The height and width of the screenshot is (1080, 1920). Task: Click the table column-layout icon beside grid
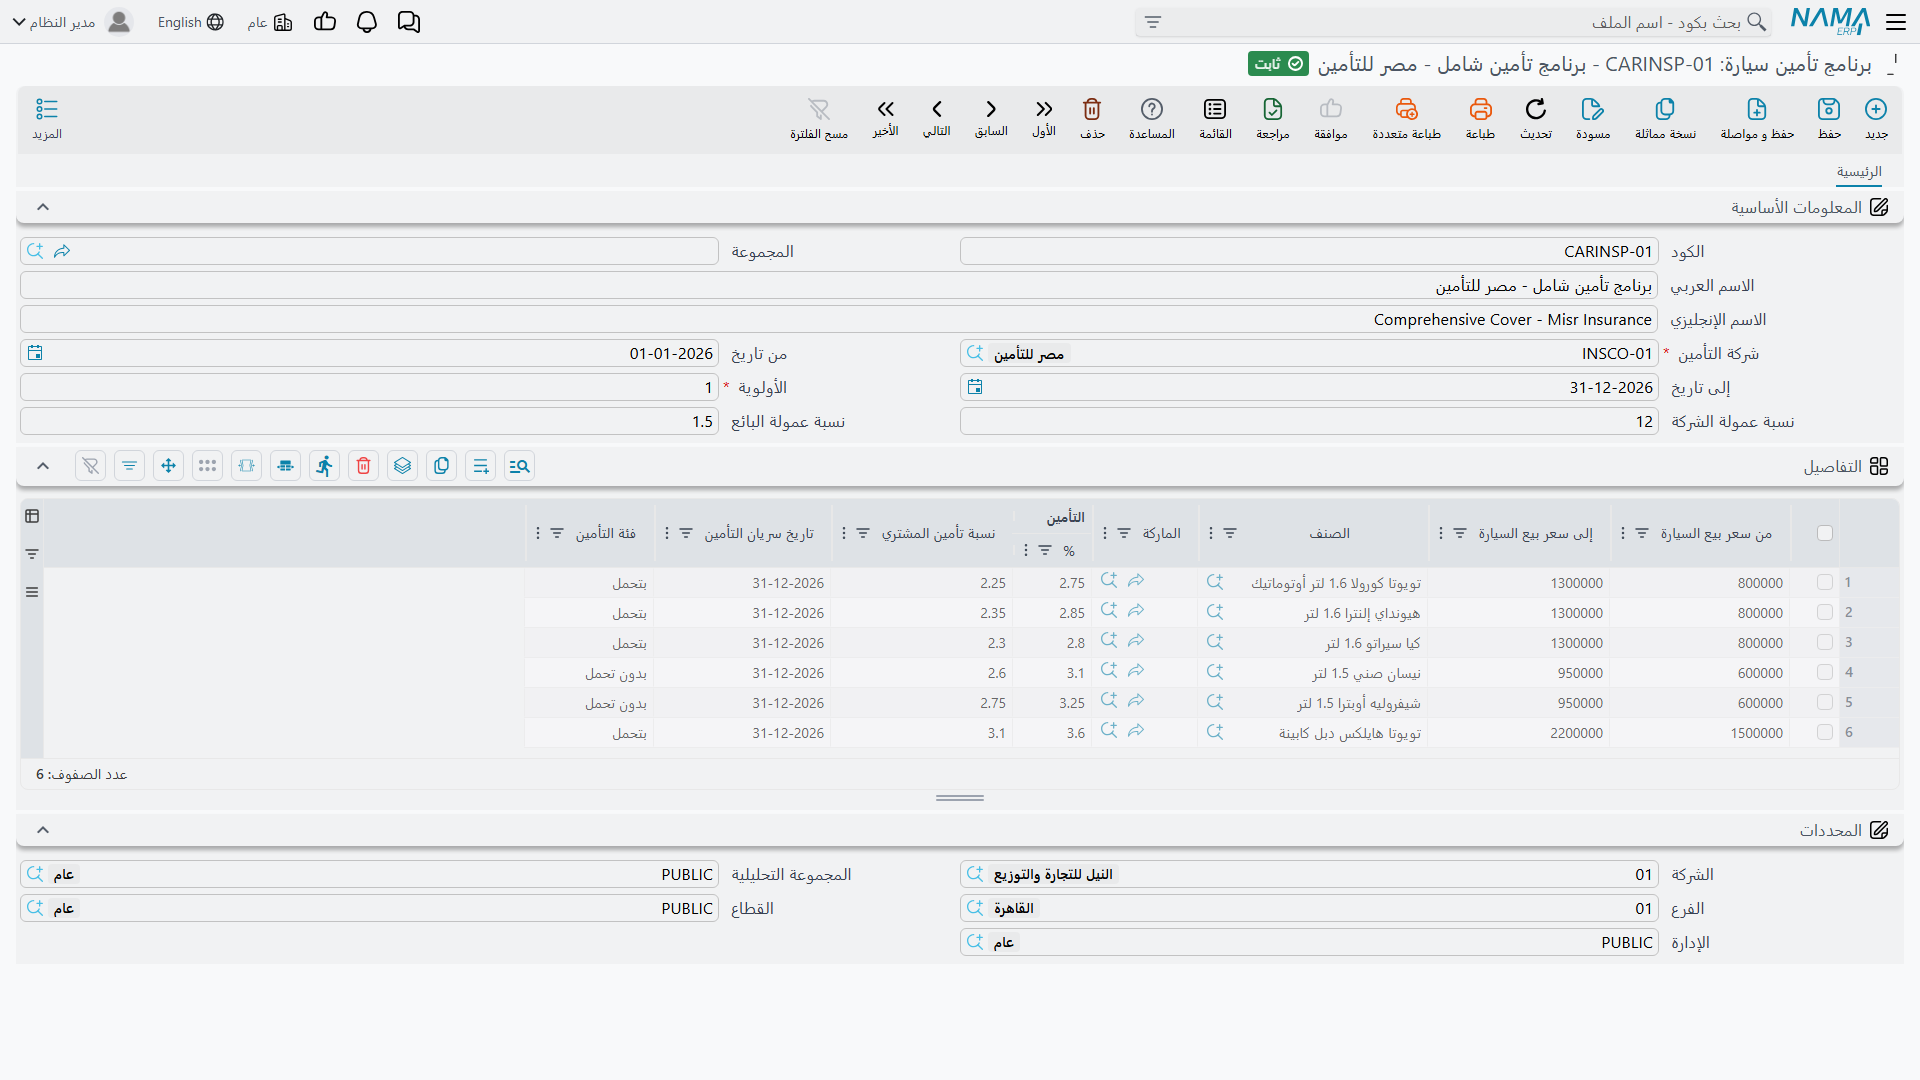tap(32, 516)
